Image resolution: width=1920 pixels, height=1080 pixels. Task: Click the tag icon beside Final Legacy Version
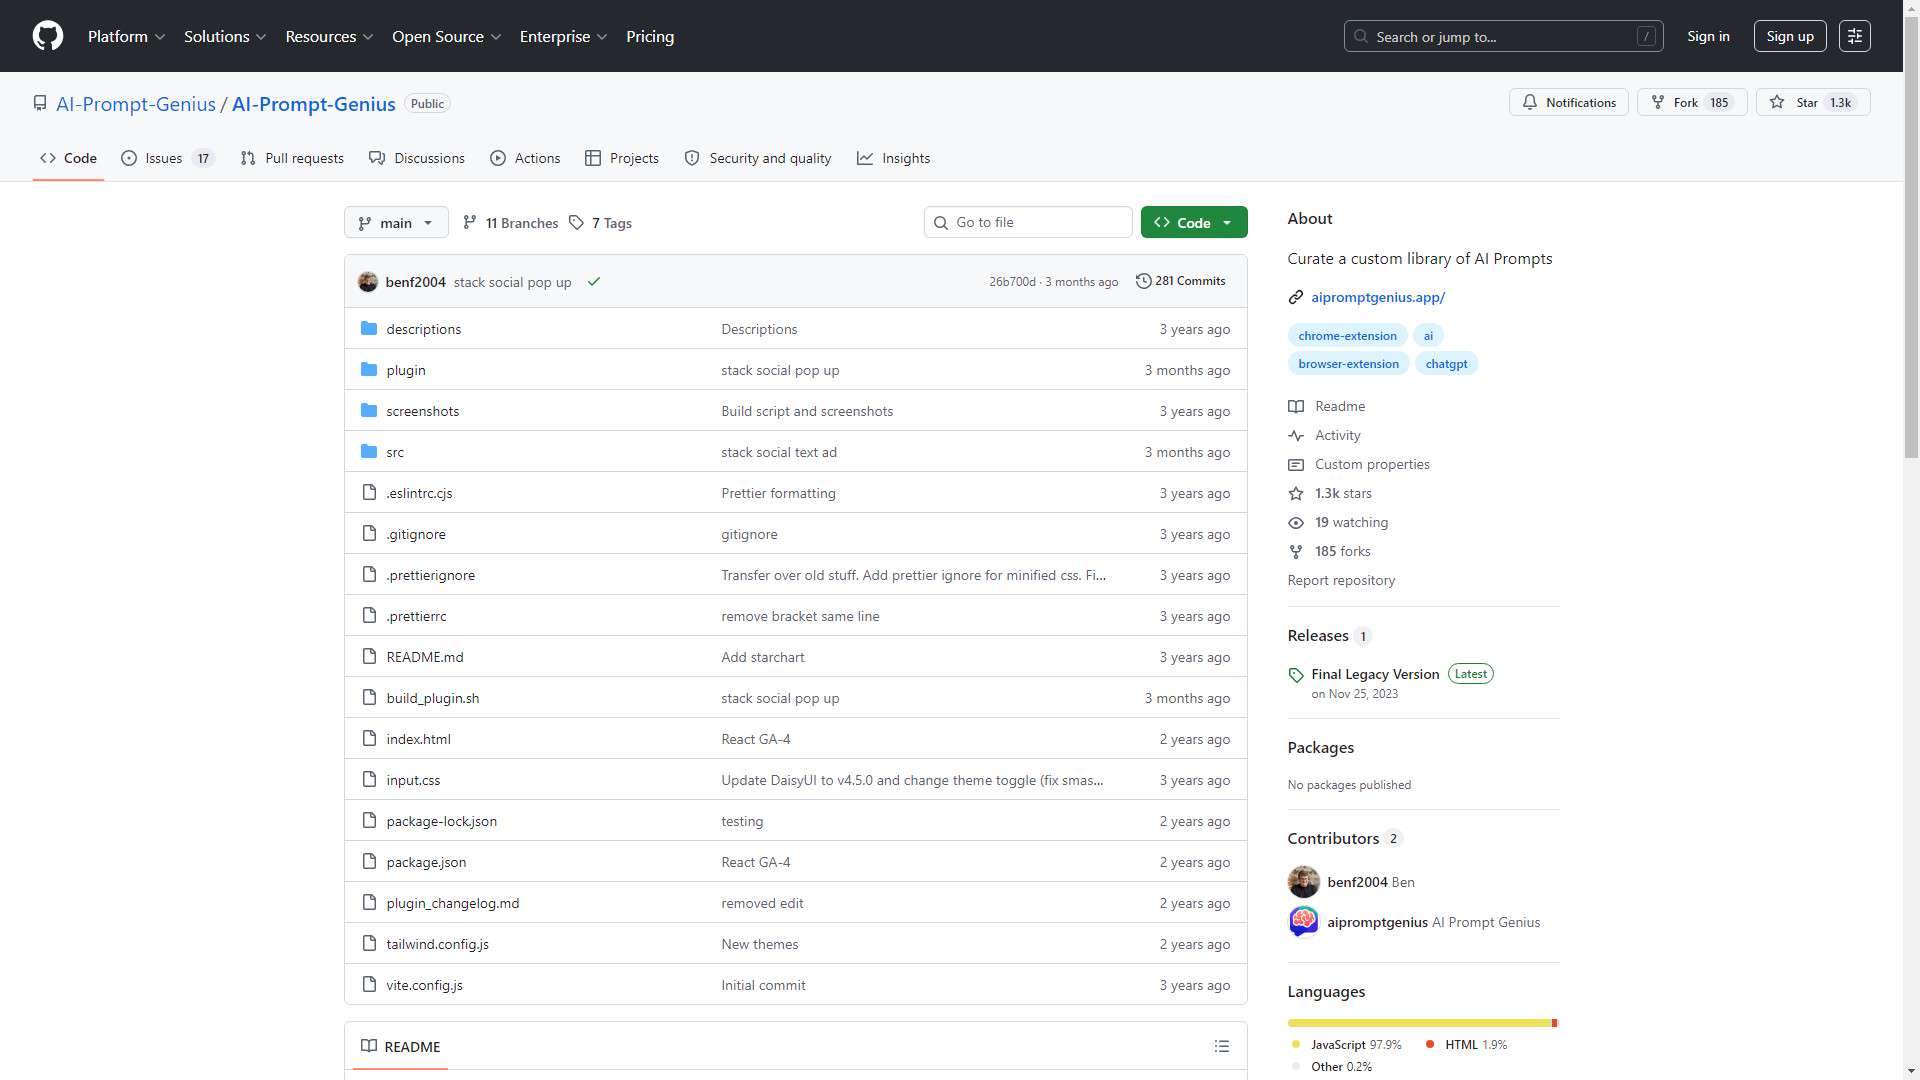point(1296,675)
